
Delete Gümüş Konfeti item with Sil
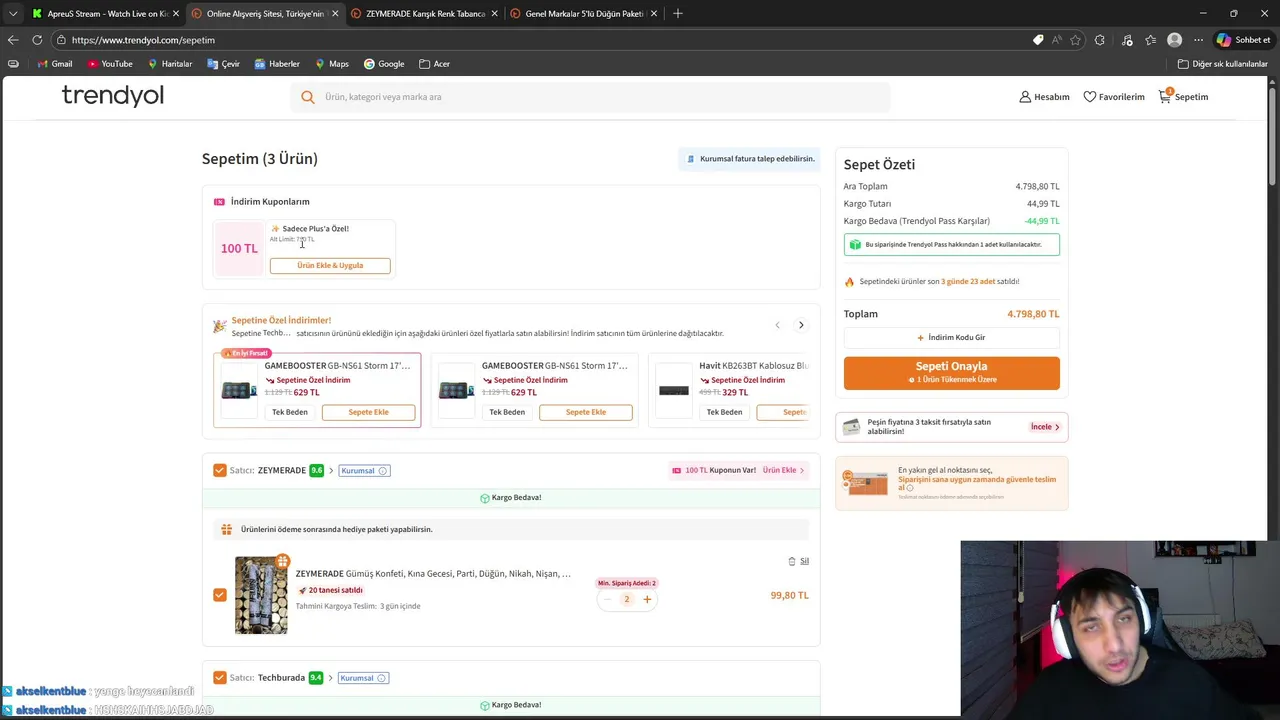point(798,561)
